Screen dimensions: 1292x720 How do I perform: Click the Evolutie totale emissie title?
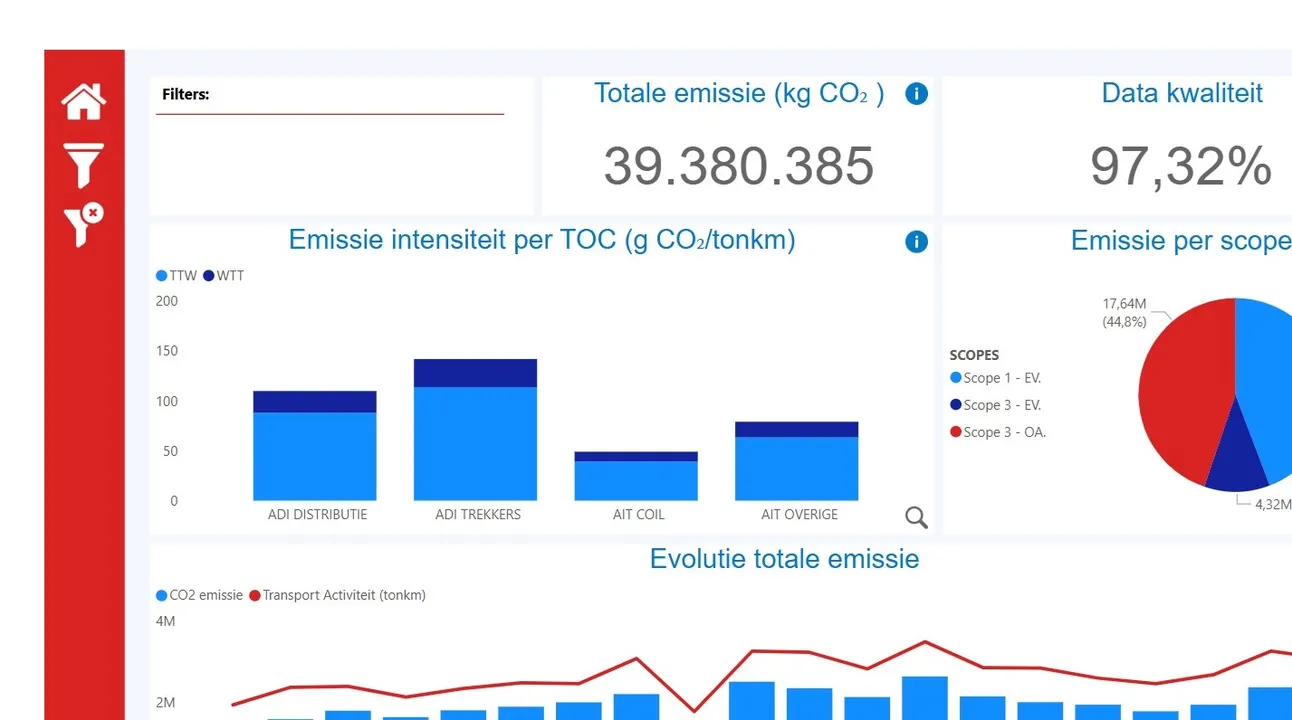784,558
